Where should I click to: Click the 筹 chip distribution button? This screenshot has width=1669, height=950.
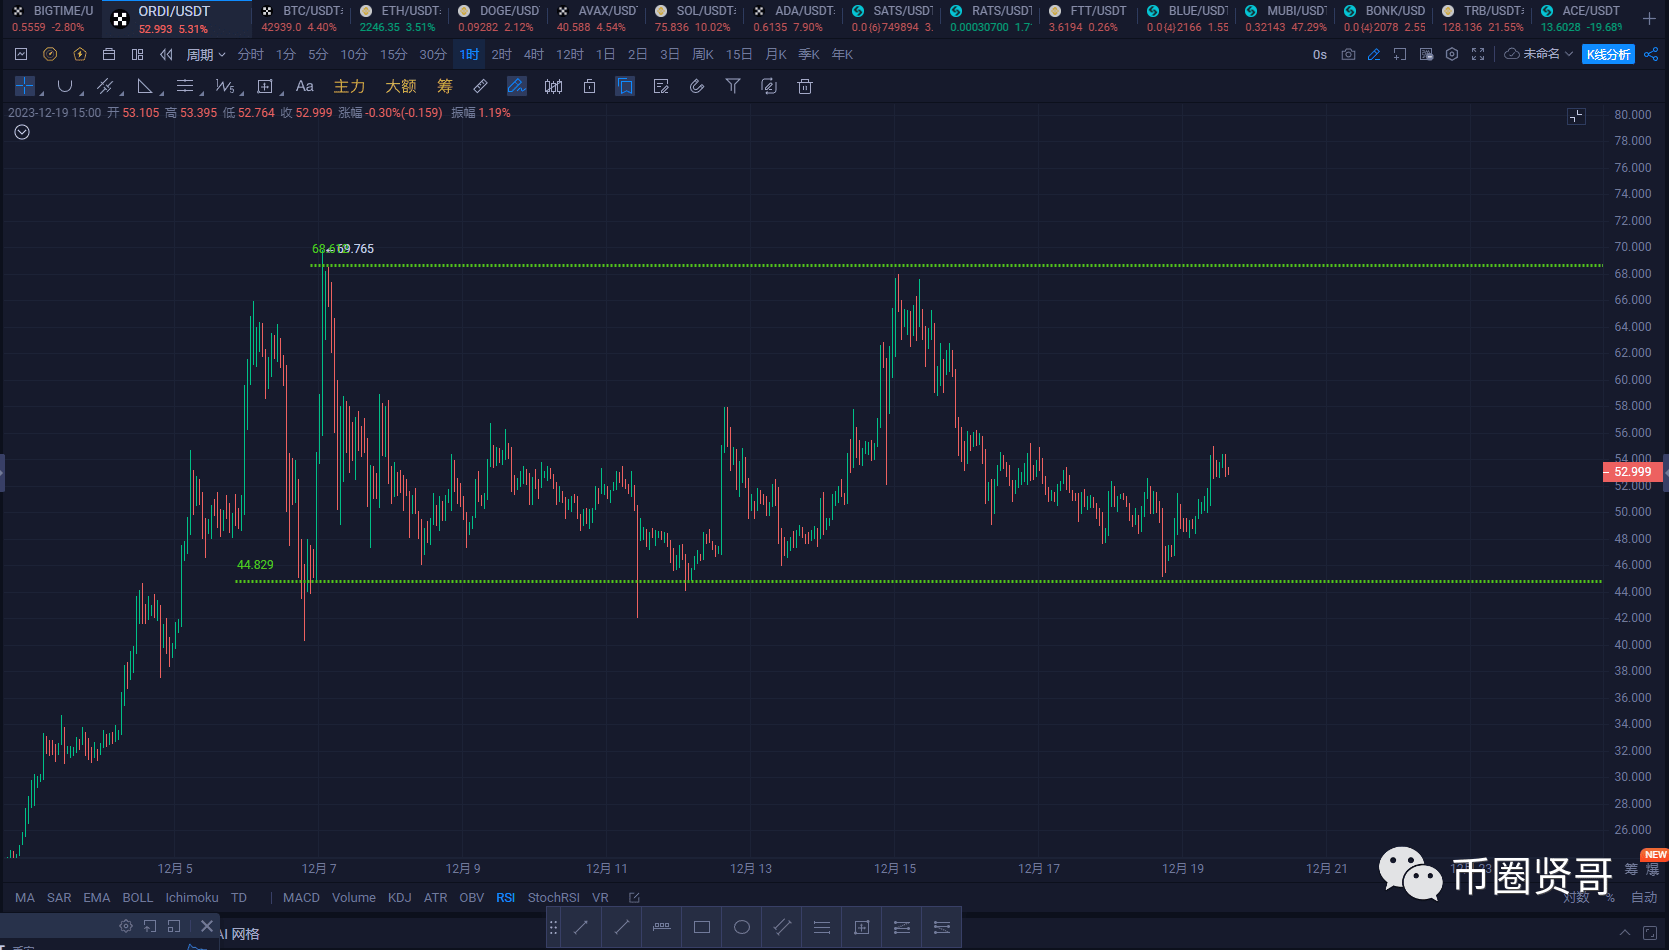pyautogui.click(x=445, y=86)
